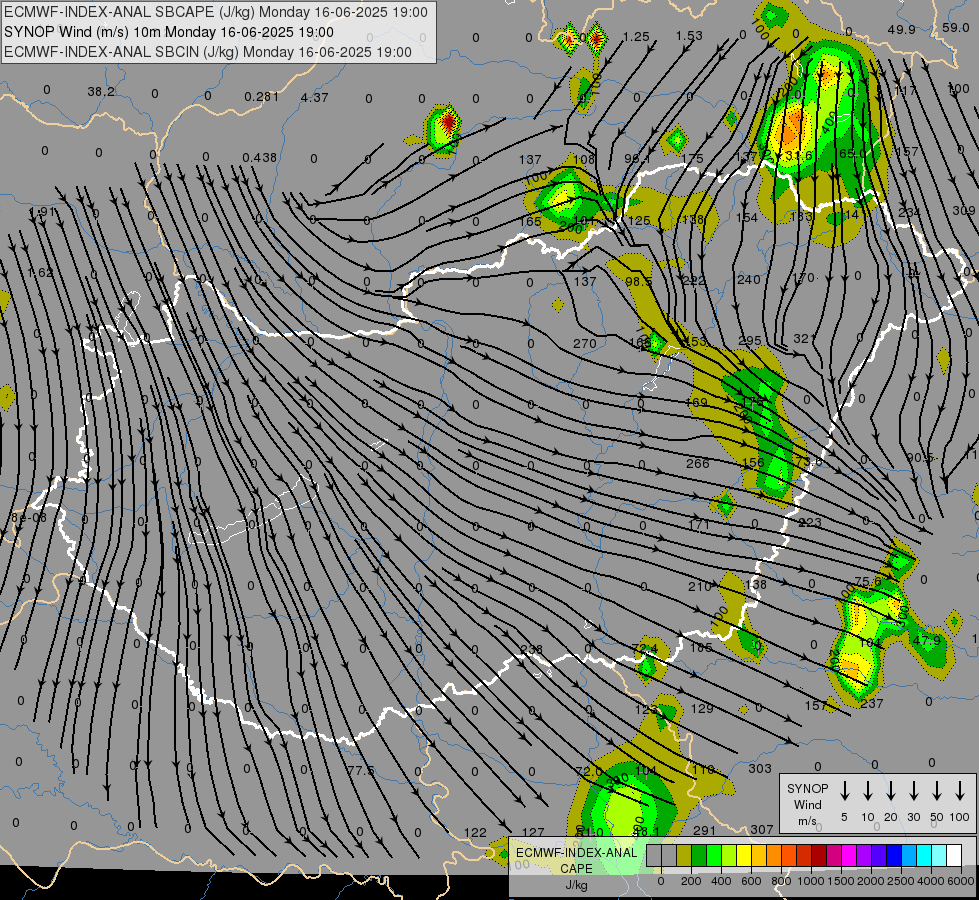Click the 129 value on the map

(702, 708)
